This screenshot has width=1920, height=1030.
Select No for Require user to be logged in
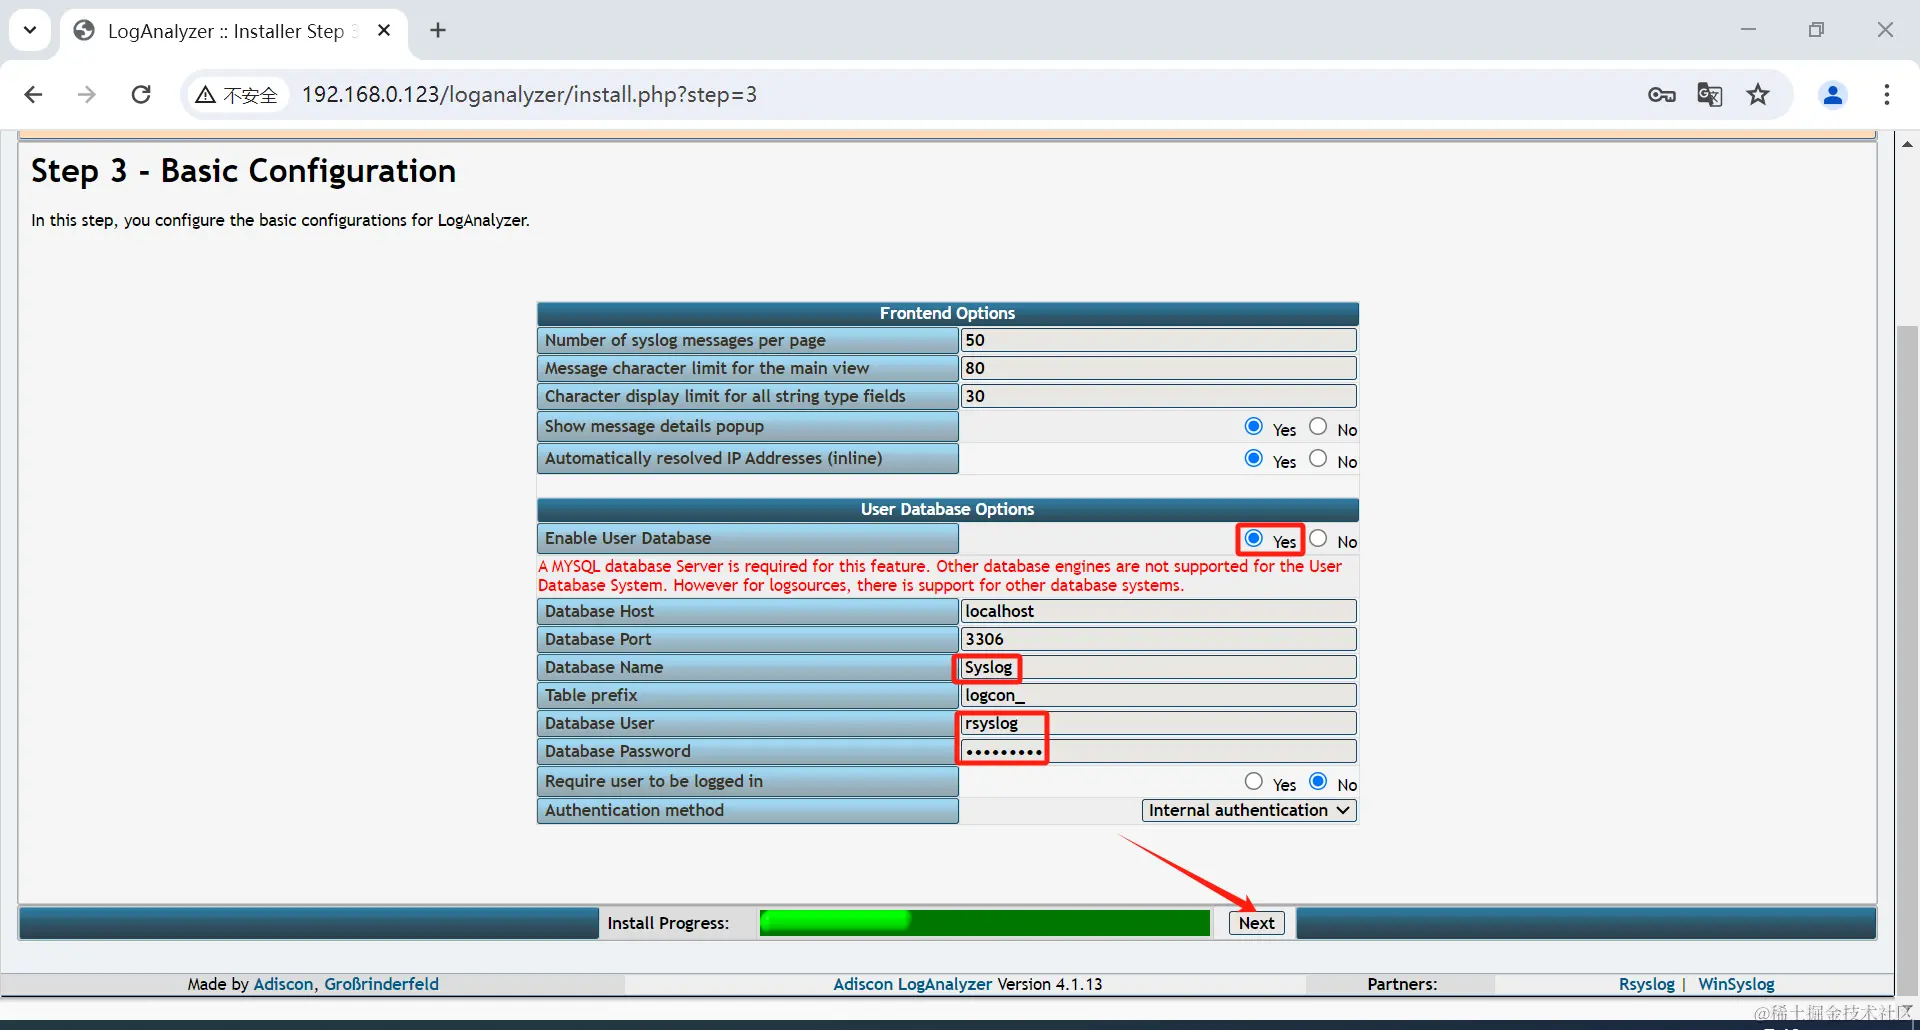pyautogui.click(x=1318, y=782)
